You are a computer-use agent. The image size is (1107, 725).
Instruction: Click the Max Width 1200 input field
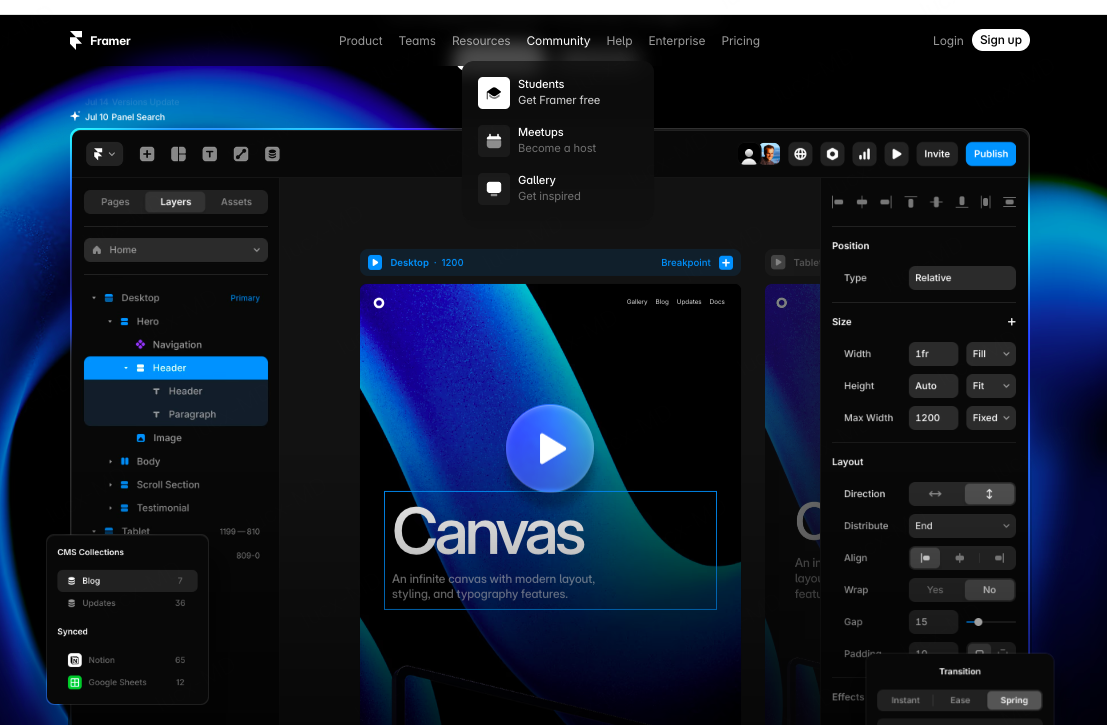point(933,418)
